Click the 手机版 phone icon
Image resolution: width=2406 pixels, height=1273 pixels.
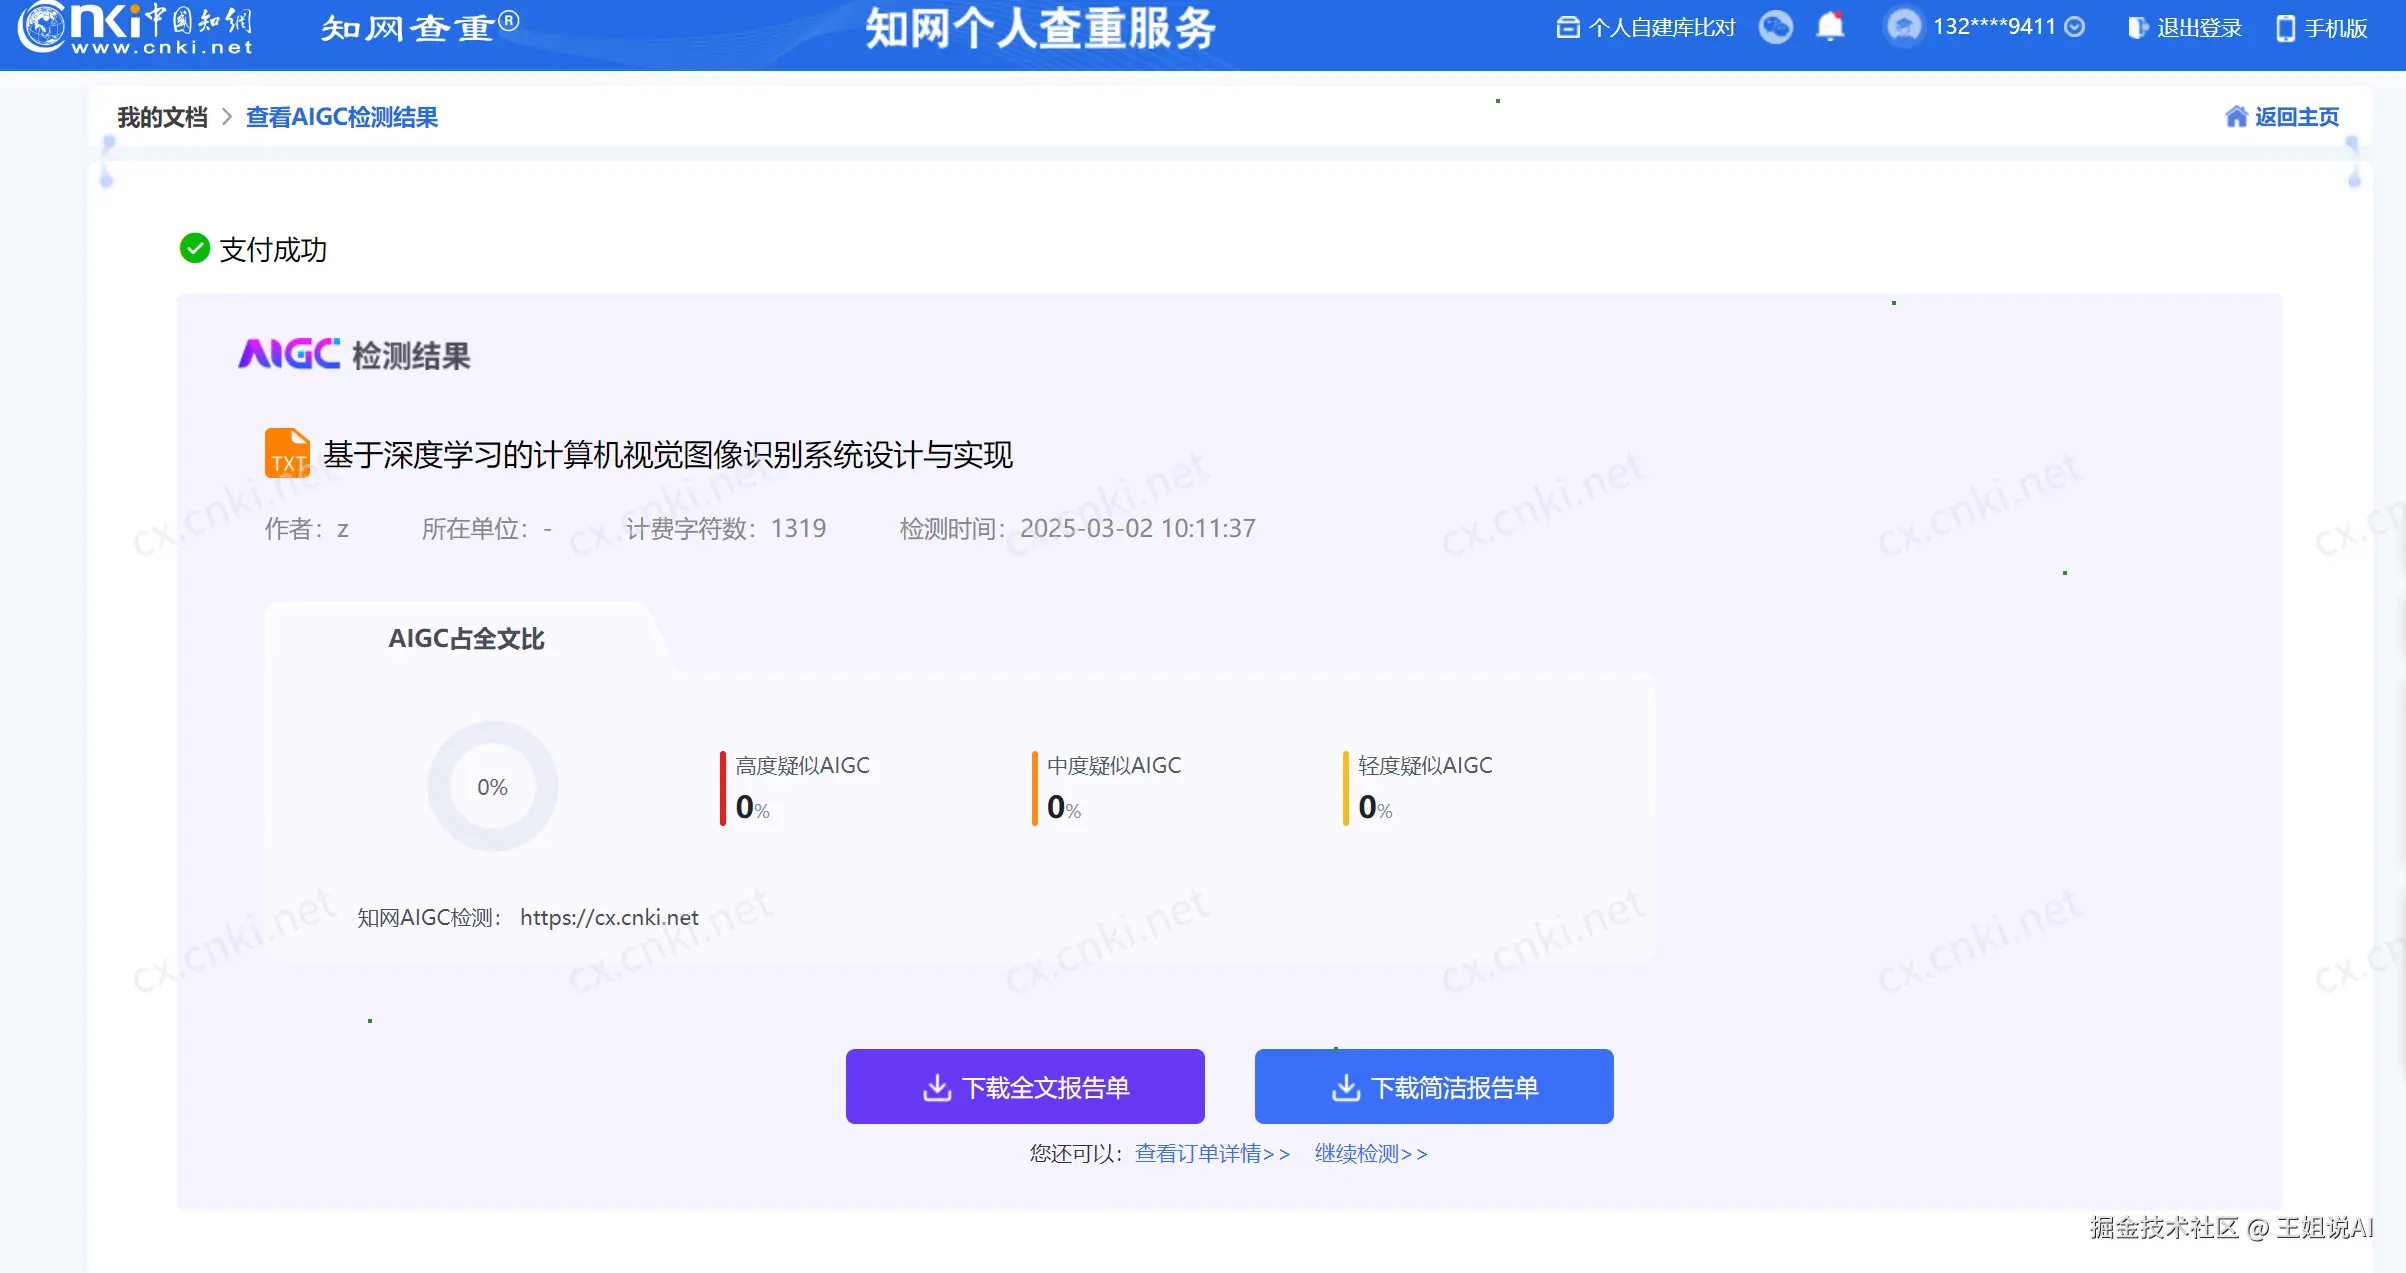pos(2285,28)
